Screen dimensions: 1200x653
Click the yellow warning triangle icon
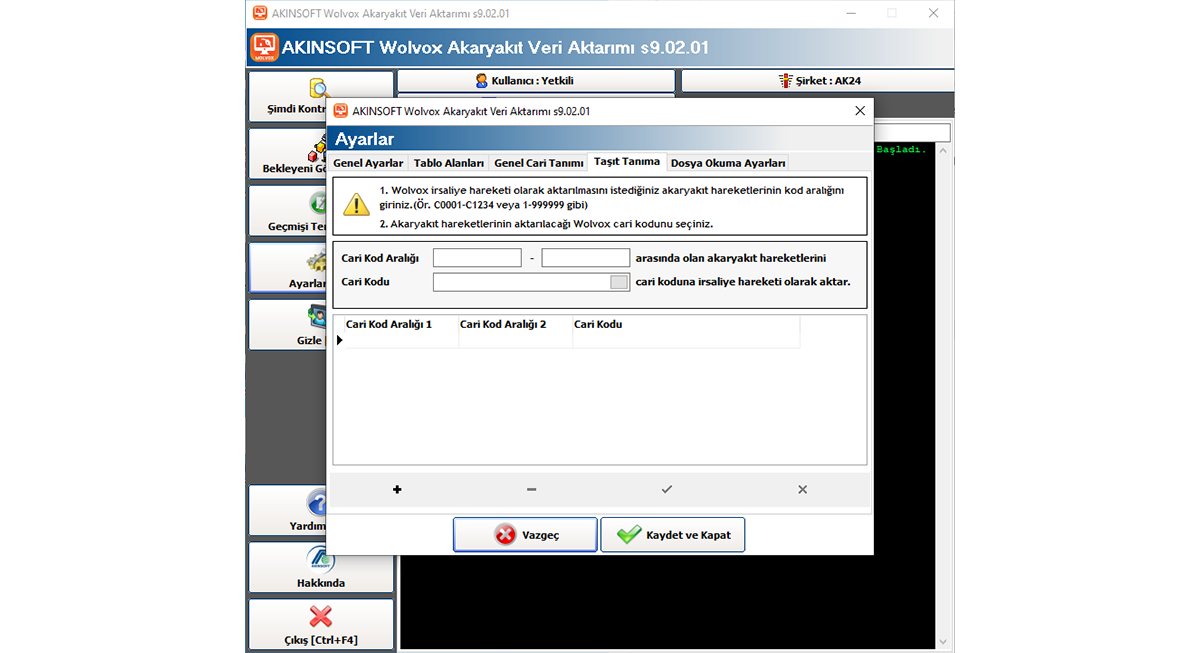point(356,204)
